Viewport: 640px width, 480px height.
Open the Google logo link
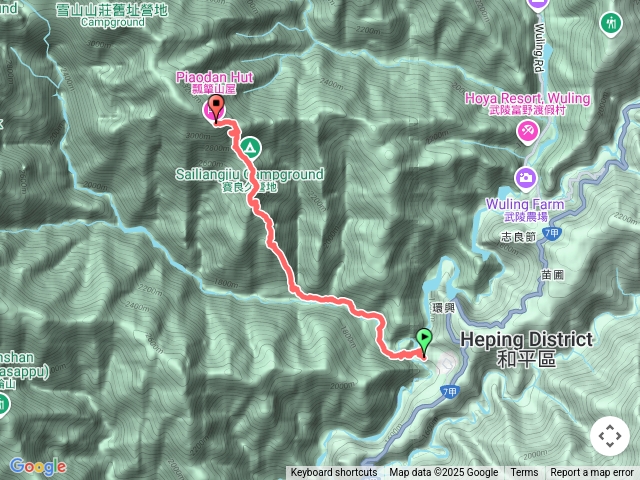(x=38, y=466)
